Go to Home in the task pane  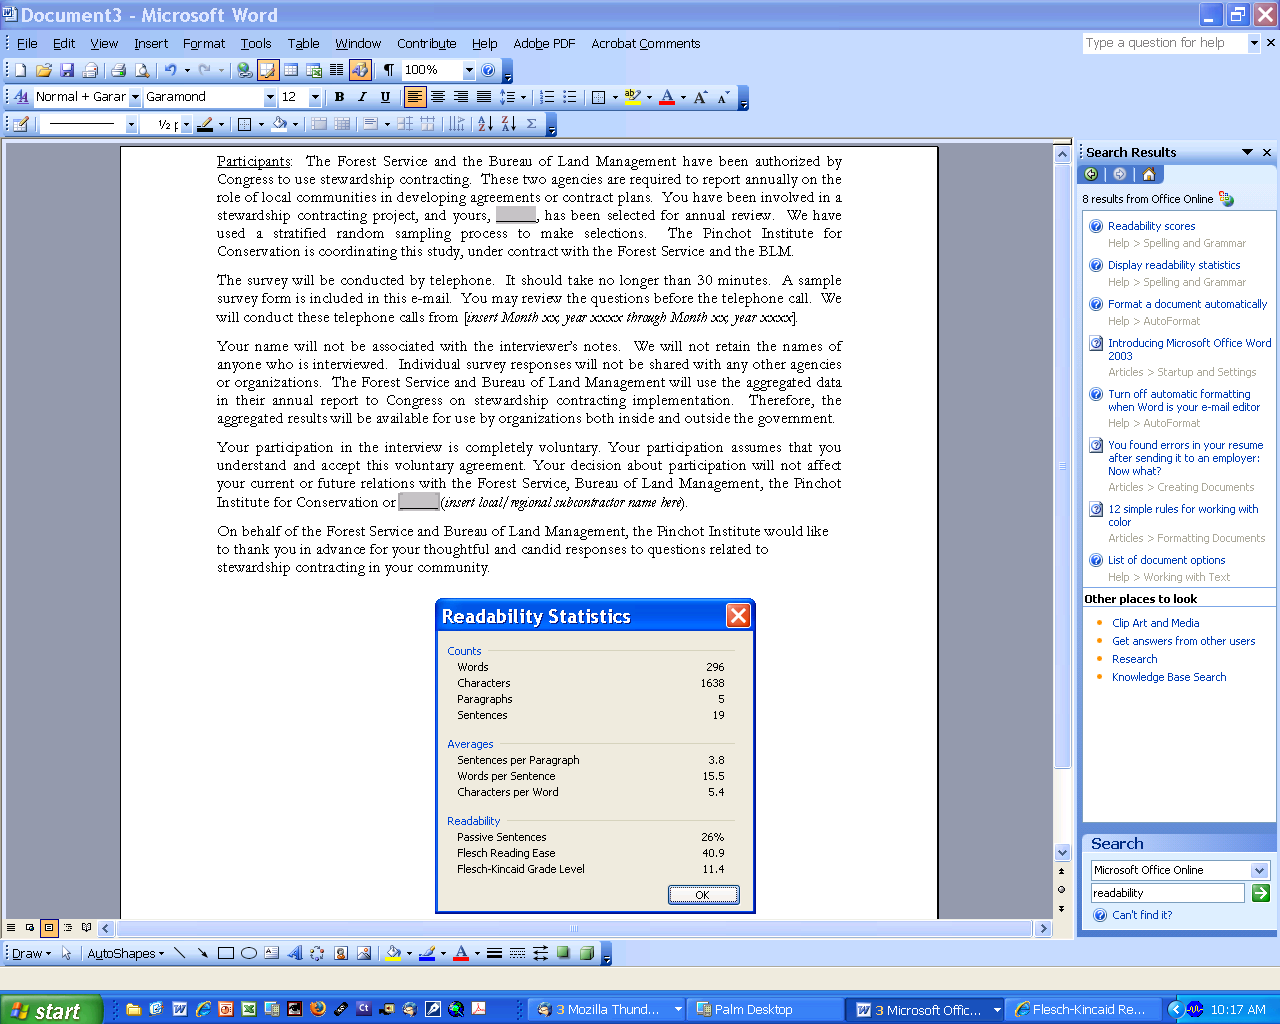(x=1148, y=174)
